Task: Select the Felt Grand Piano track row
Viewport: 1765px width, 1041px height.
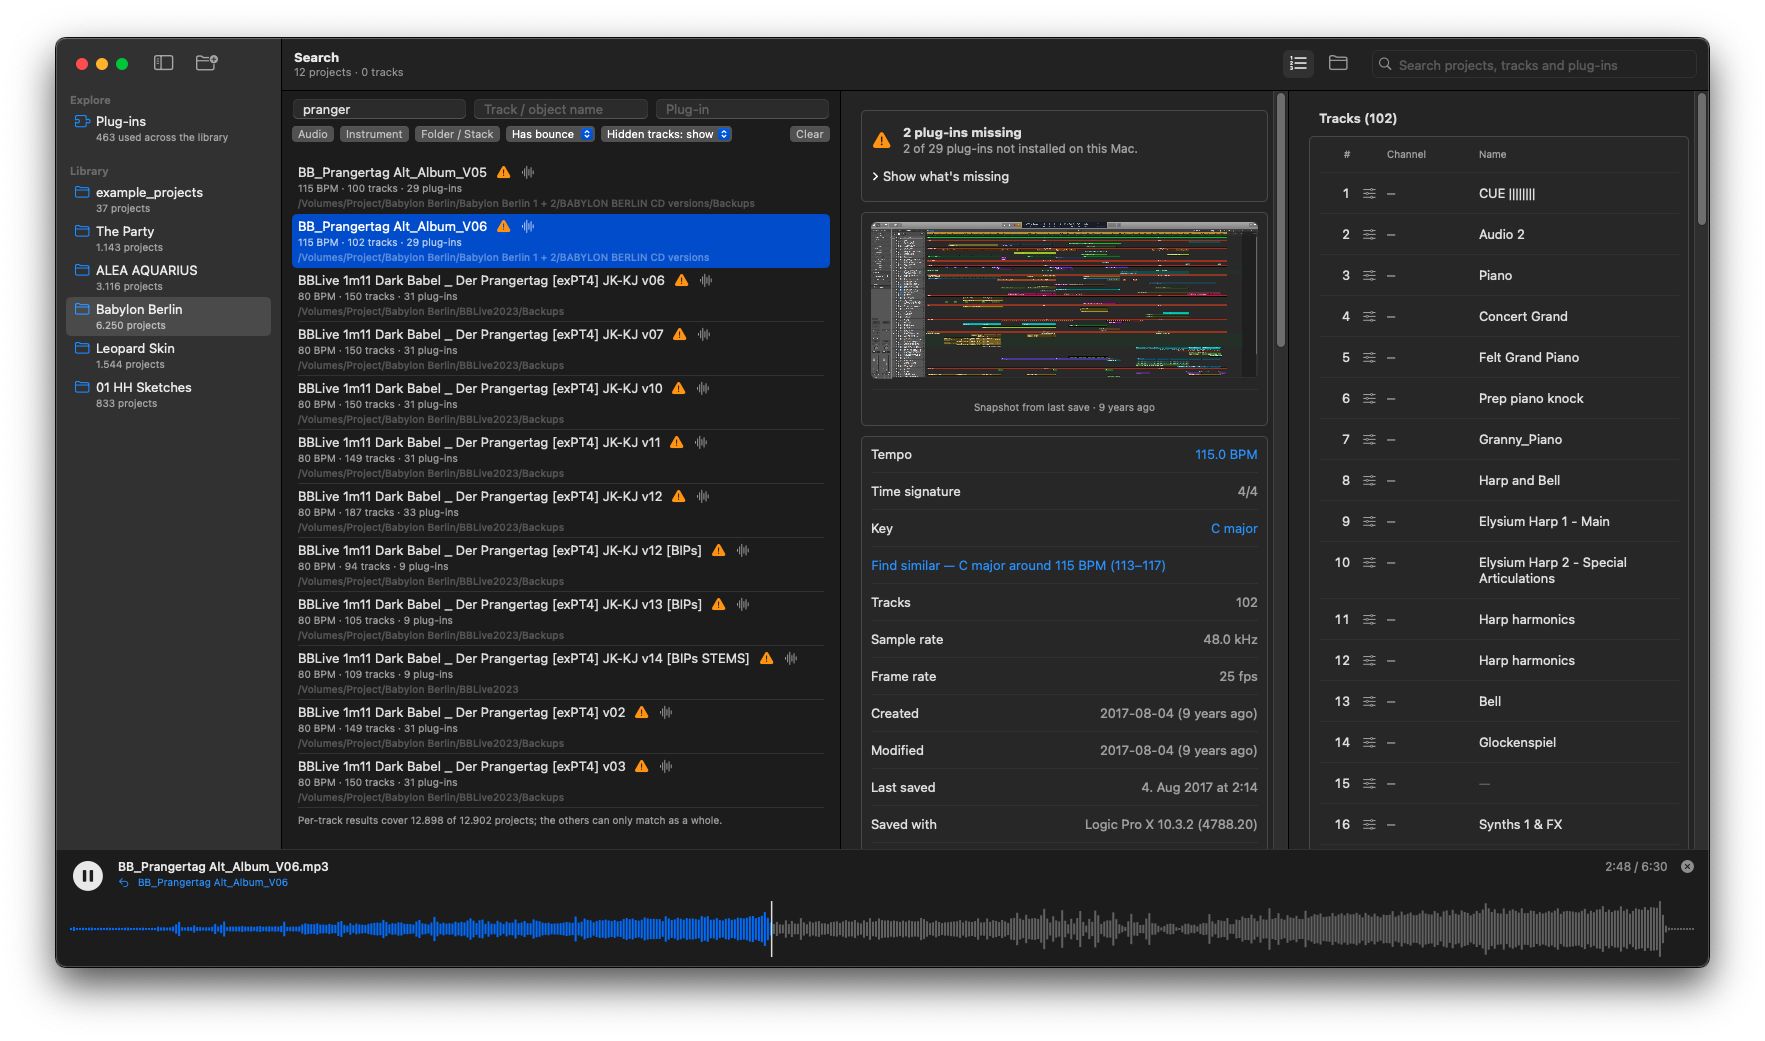Action: [x=1498, y=357]
